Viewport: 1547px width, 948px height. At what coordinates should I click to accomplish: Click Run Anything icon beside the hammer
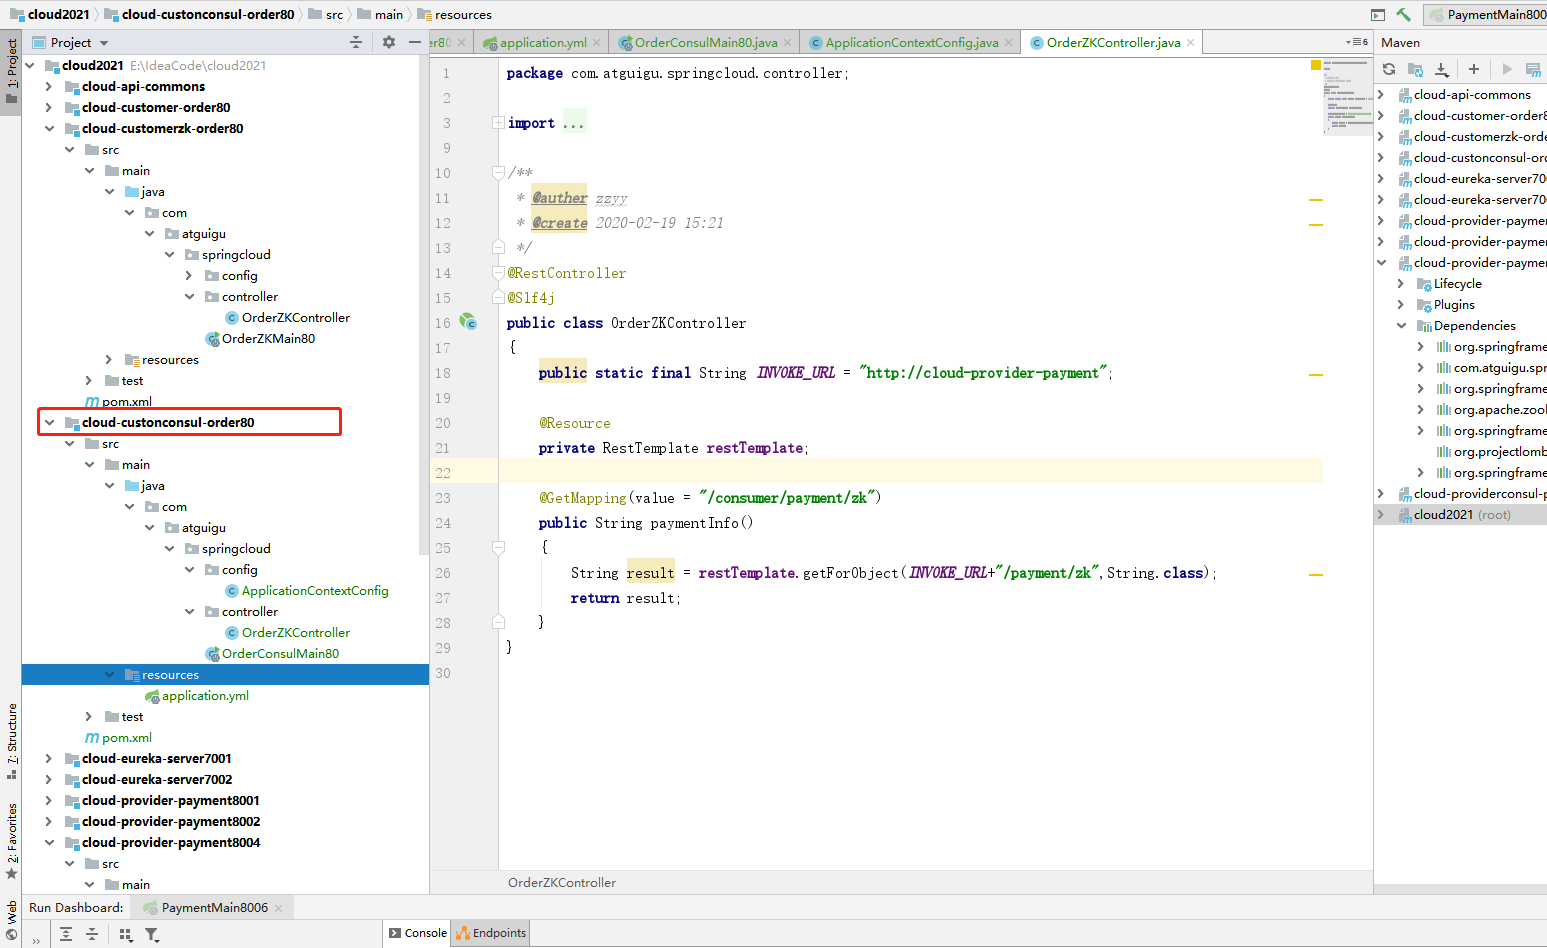click(1378, 14)
